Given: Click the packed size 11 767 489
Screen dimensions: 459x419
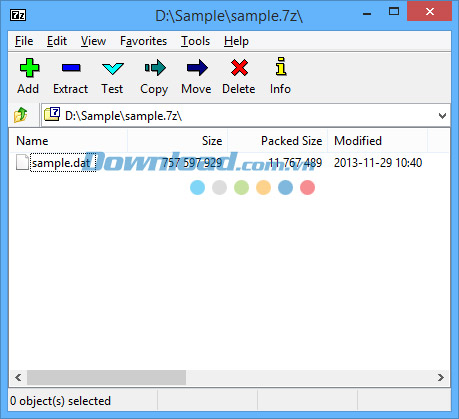Looking at the screenshot, I should pos(295,163).
